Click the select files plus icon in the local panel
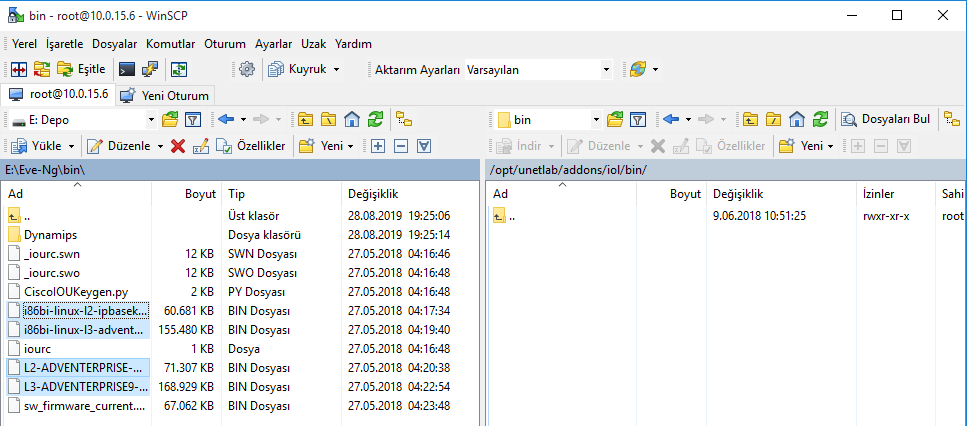Screen dimensions: 967x426 pyautogui.click(x=377, y=146)
